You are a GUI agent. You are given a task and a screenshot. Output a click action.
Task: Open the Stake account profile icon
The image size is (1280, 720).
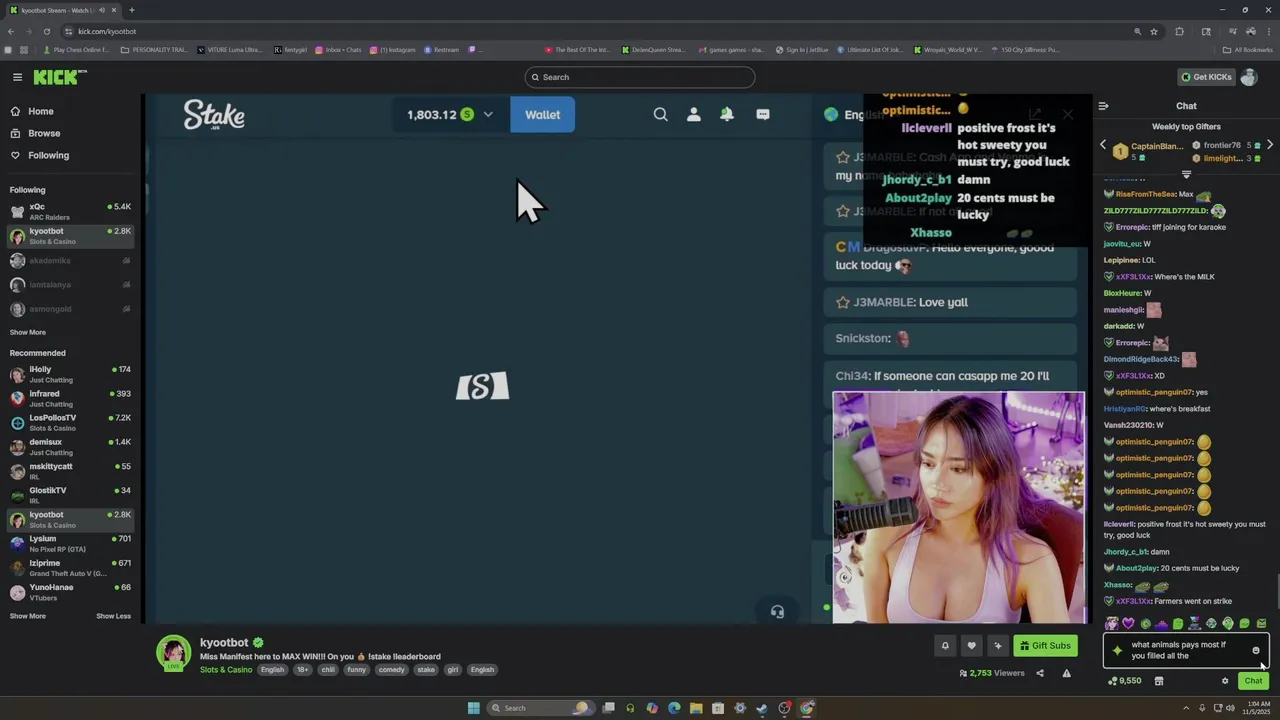693,115
